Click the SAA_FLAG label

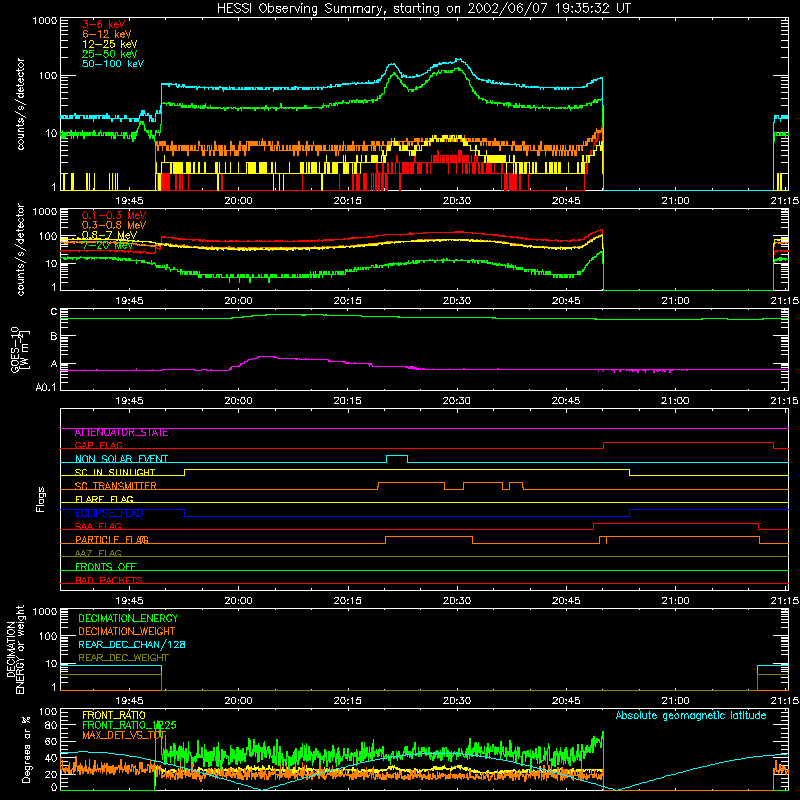[x=98, y=526]
